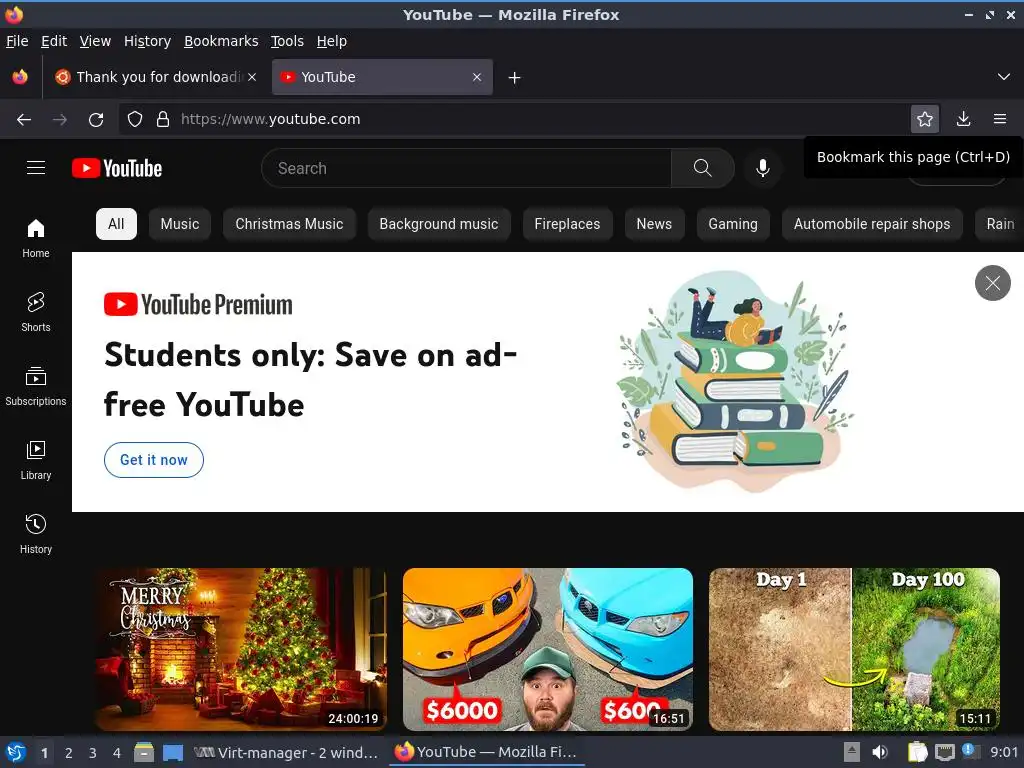This screenshot has height=768, width=1024.
Task: Open Subscriptions in the sidebar
Action: click(36, 387)
